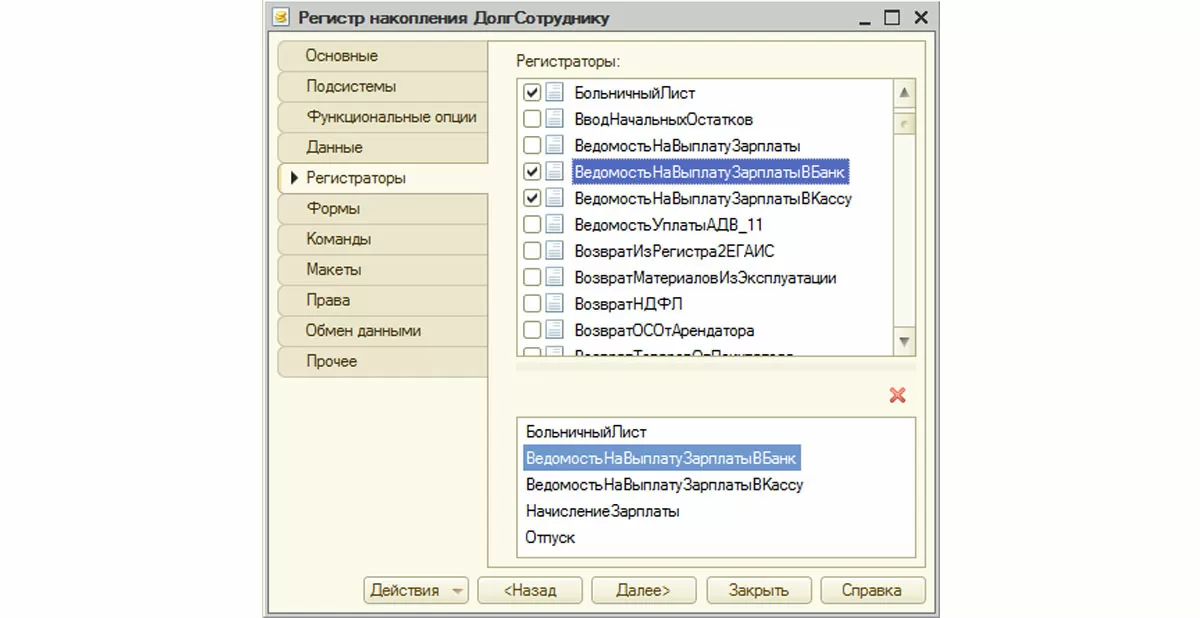The height and width of the screenshot is (618, 1200).
Task: Click the document icon beside БольничныйЛист
Action: 555,93
